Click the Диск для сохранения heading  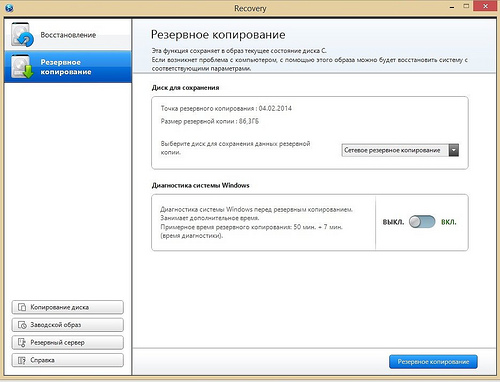click(185, 88)
